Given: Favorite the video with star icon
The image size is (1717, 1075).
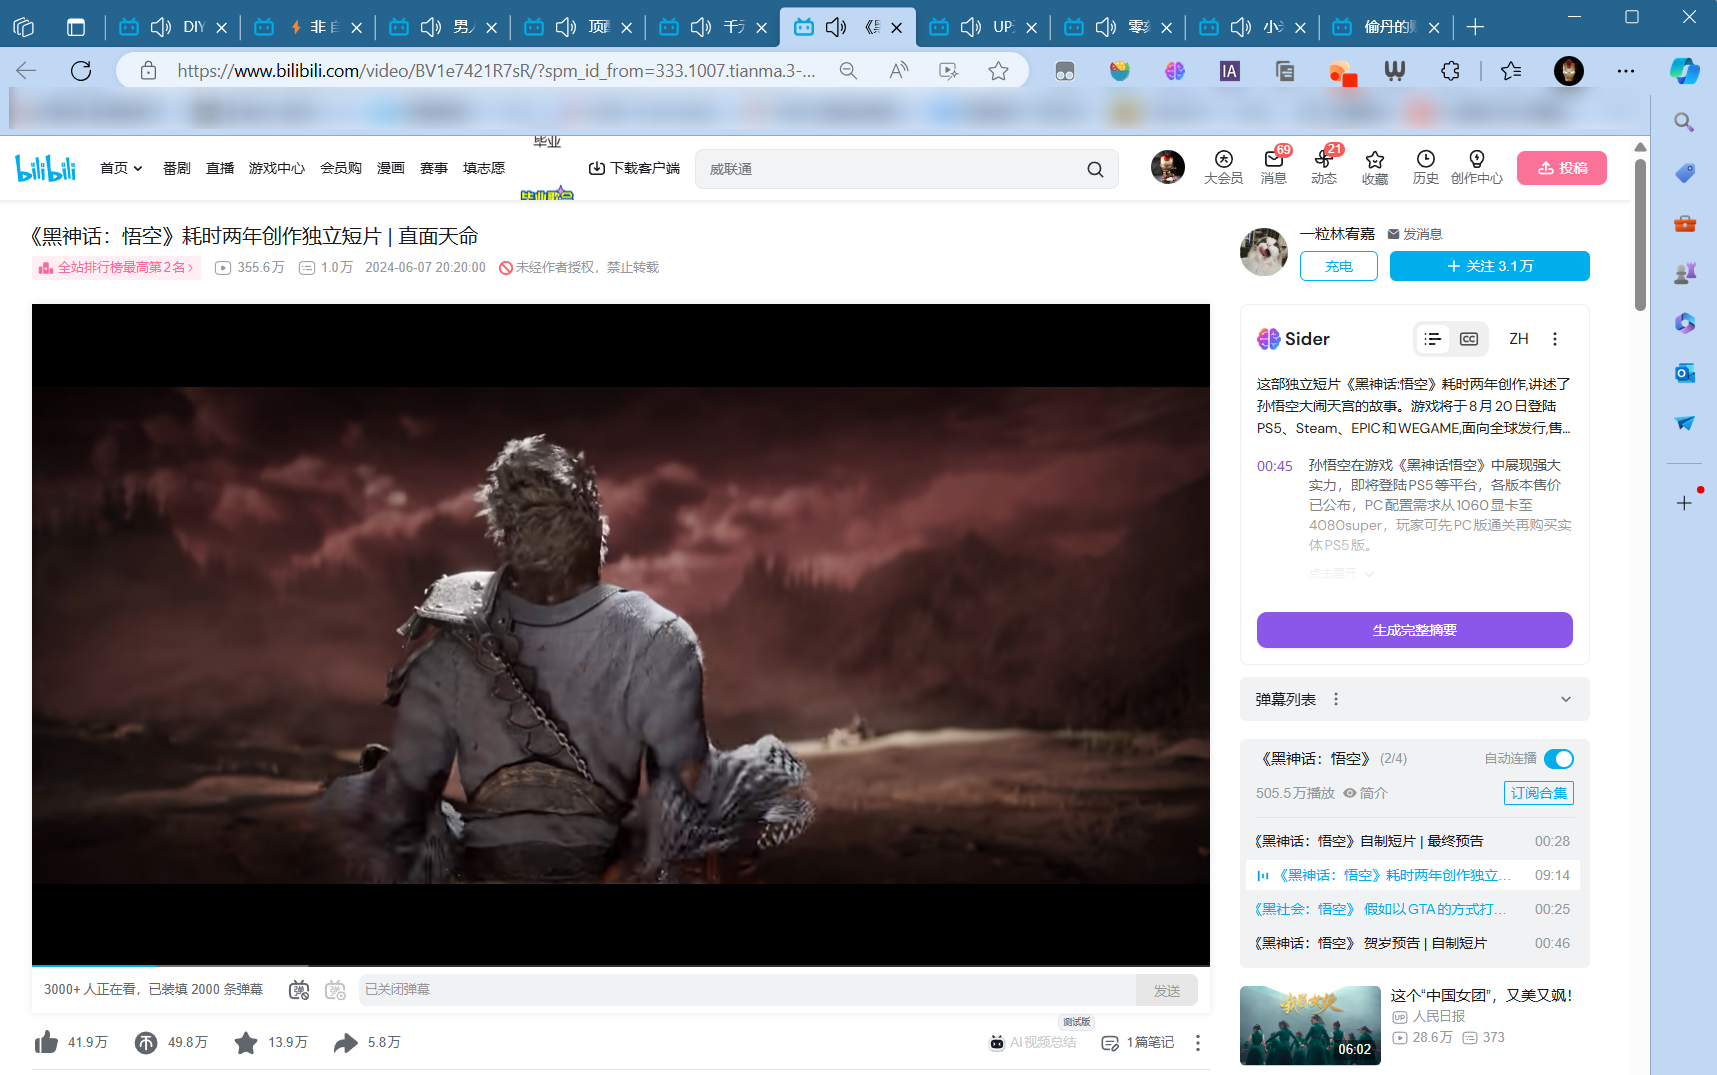Looking at the screenshot, I should point(246,1043).
